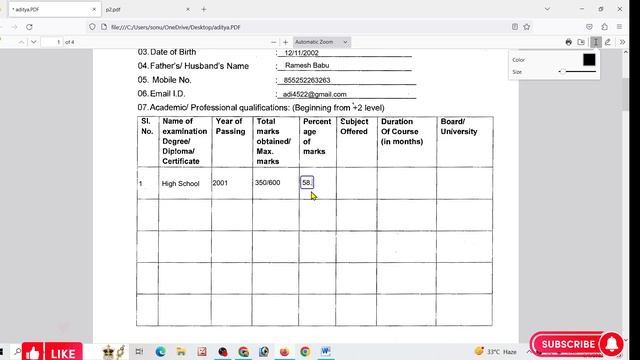Toggle the Text annotation tool

pos(596,42)
